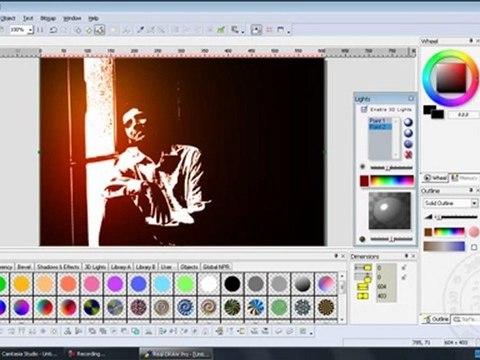Click the topmost sphere button in the Lights panel
Viewport: 480px width, 360px height.
point(408,122)
